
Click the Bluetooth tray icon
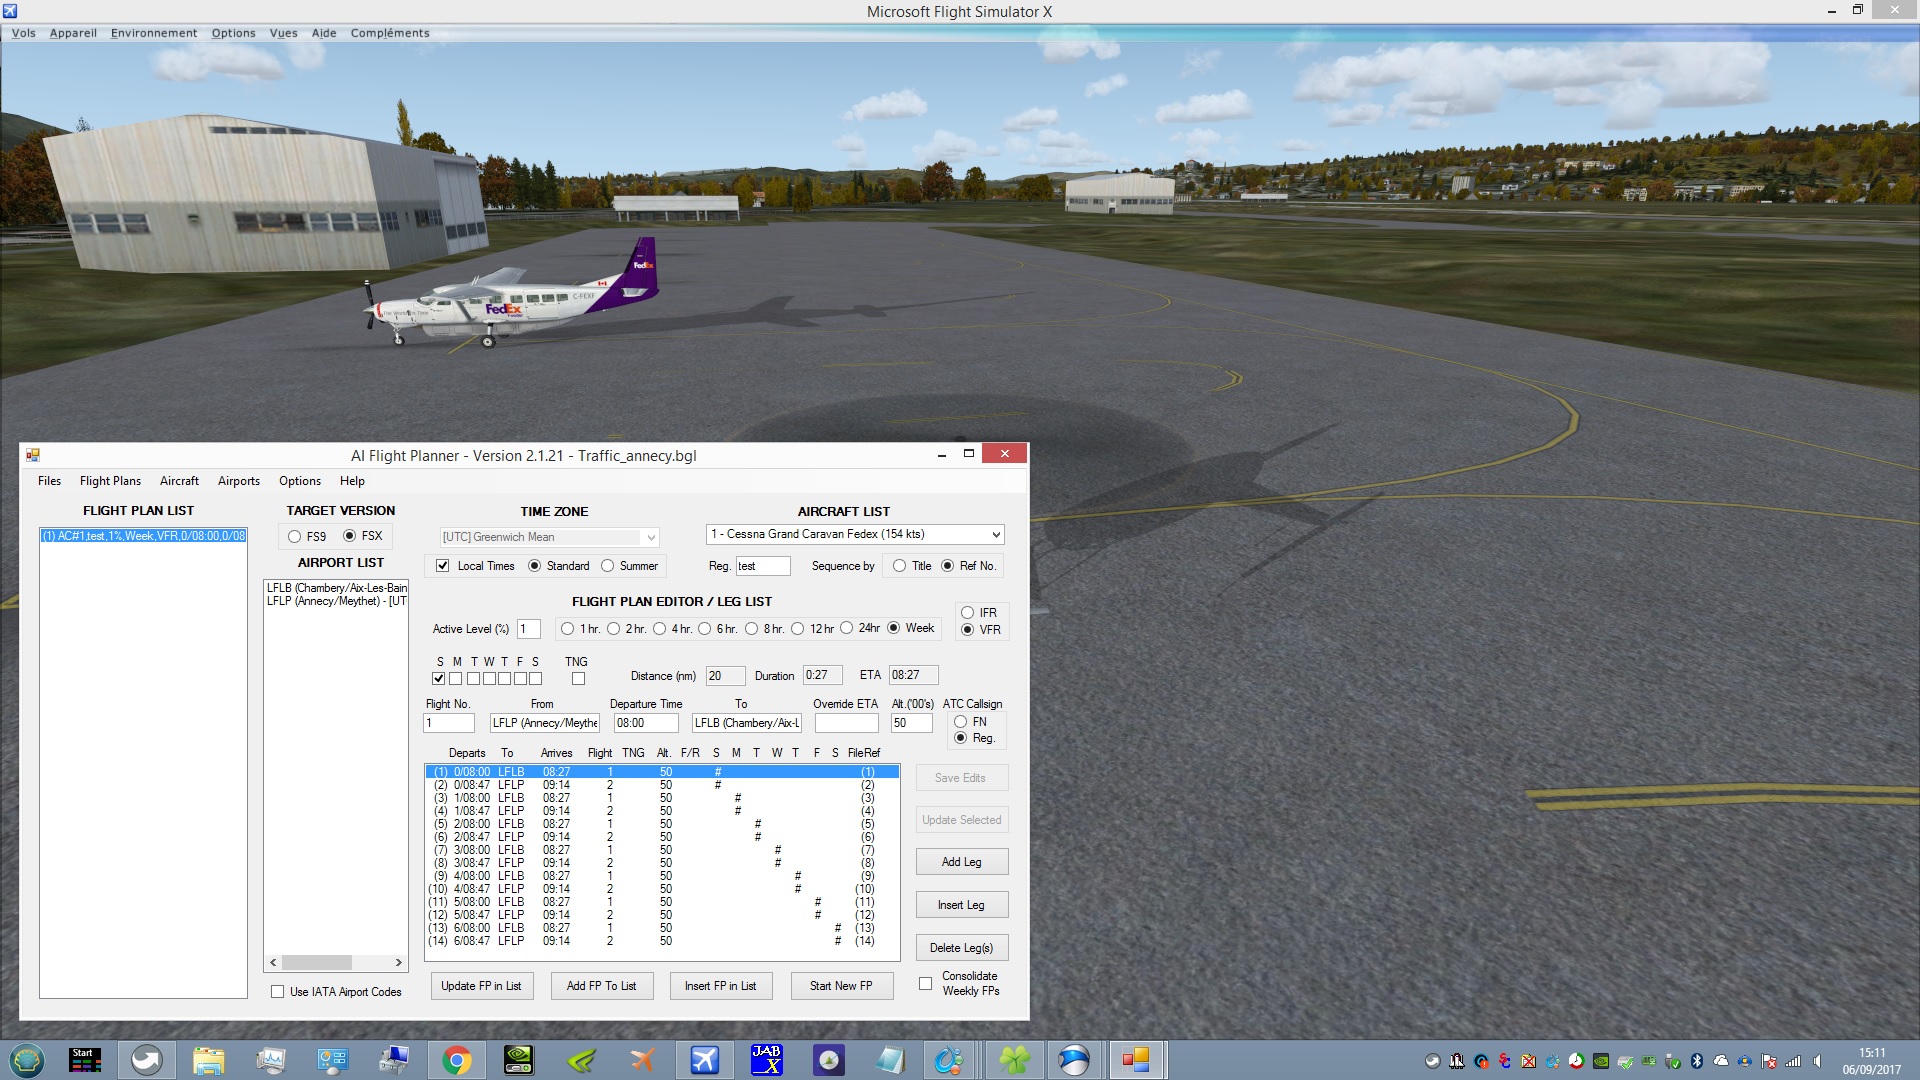[1697, 1061]
